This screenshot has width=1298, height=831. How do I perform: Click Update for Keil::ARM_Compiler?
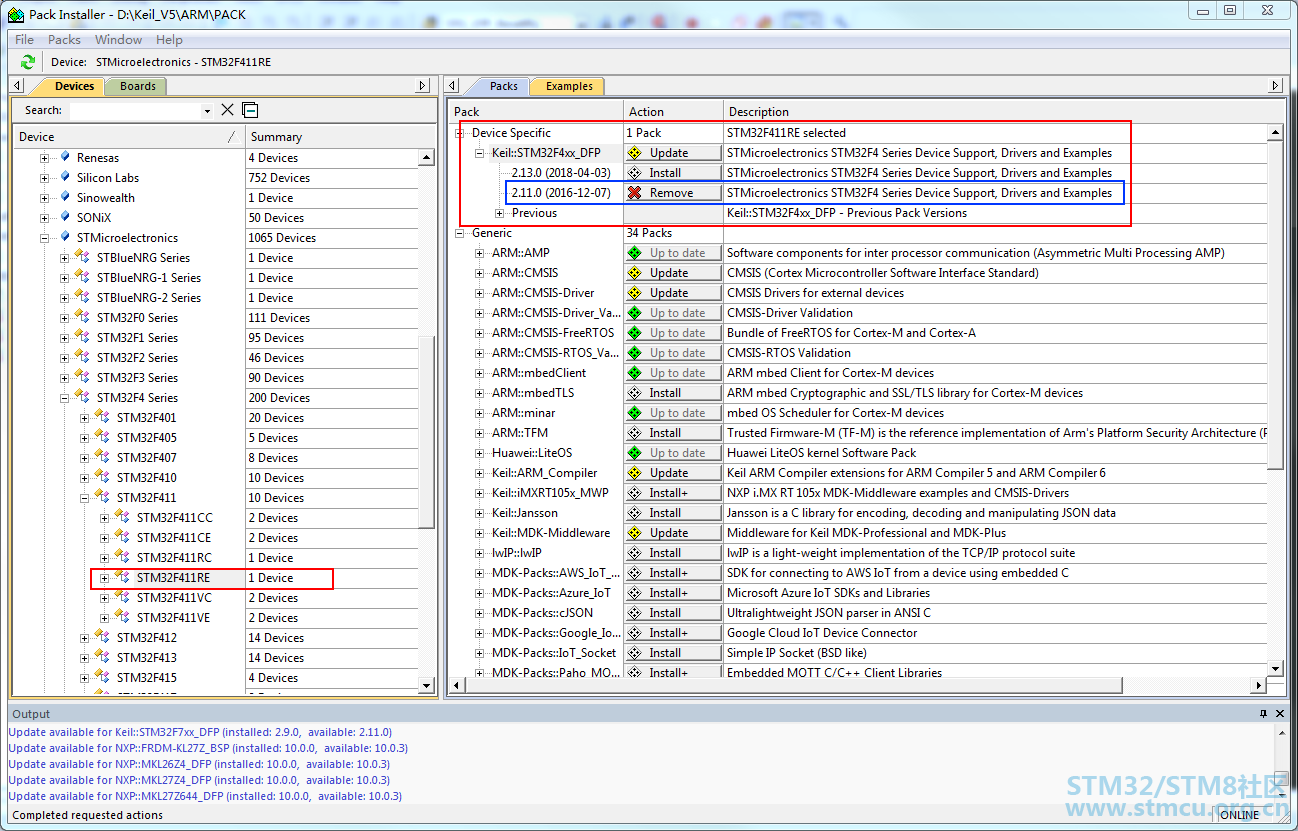tap(673, 473)
